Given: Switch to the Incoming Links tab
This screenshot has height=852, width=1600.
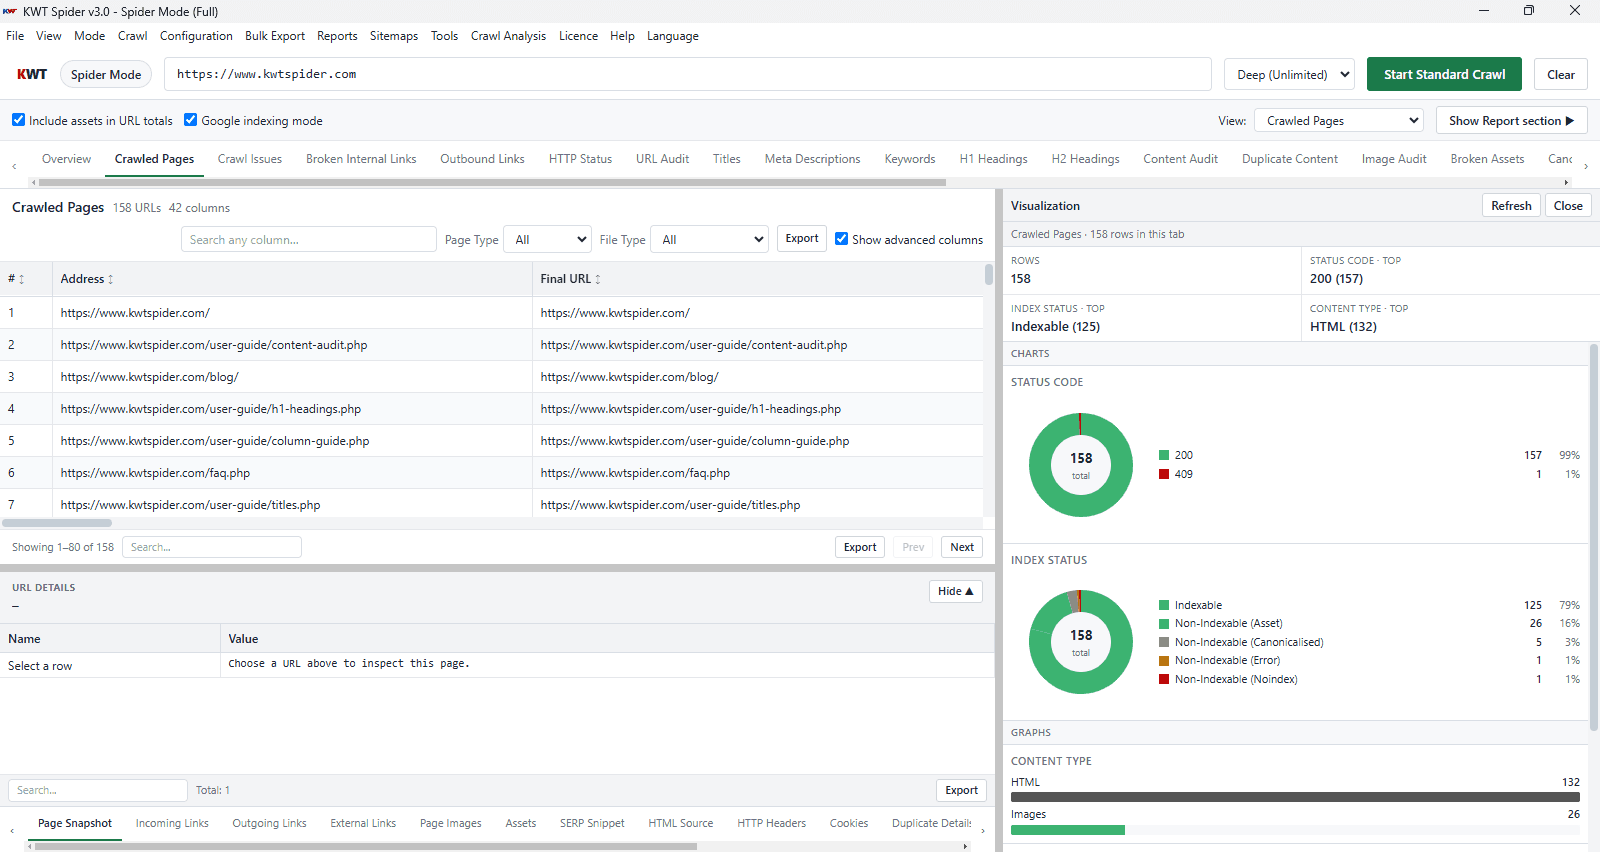Looking at the screenshot, I should pyautogui.click(x=172, y=824).
